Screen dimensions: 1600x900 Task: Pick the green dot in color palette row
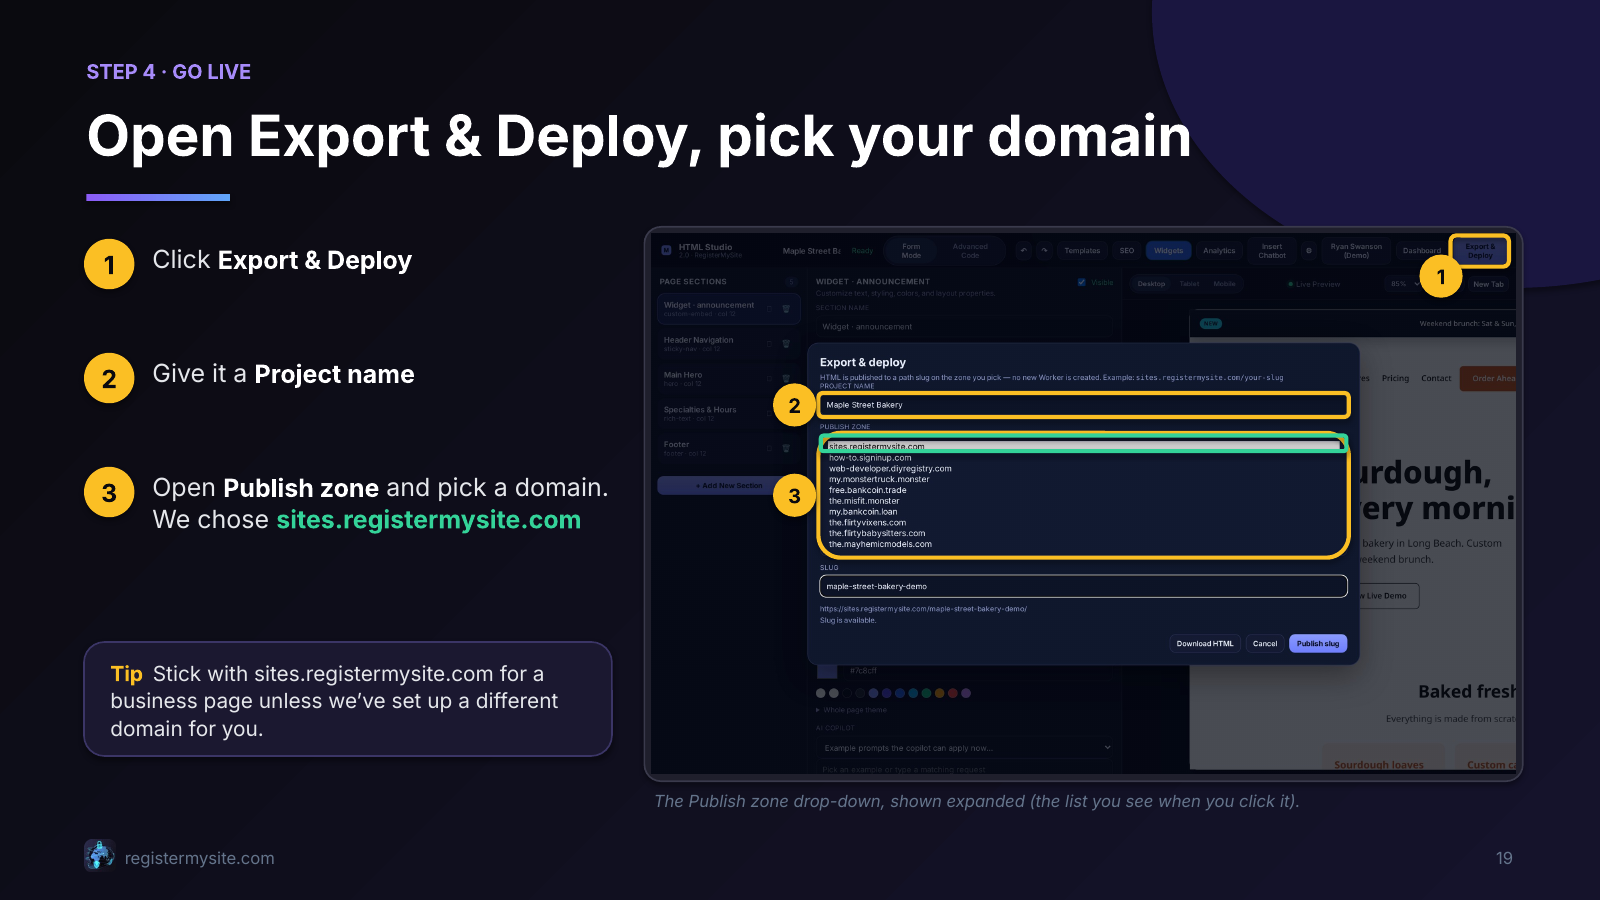(x=927, y=693)
